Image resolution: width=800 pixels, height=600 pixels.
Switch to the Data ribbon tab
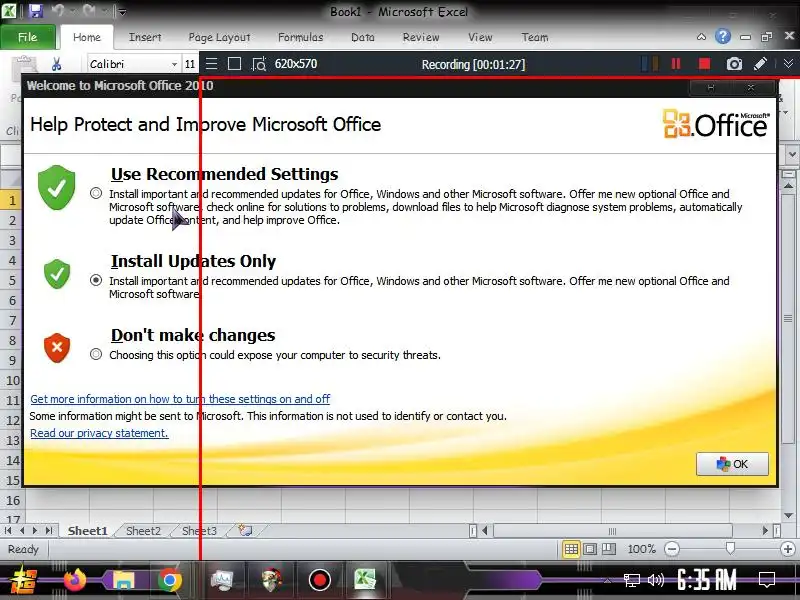[363, 37]
